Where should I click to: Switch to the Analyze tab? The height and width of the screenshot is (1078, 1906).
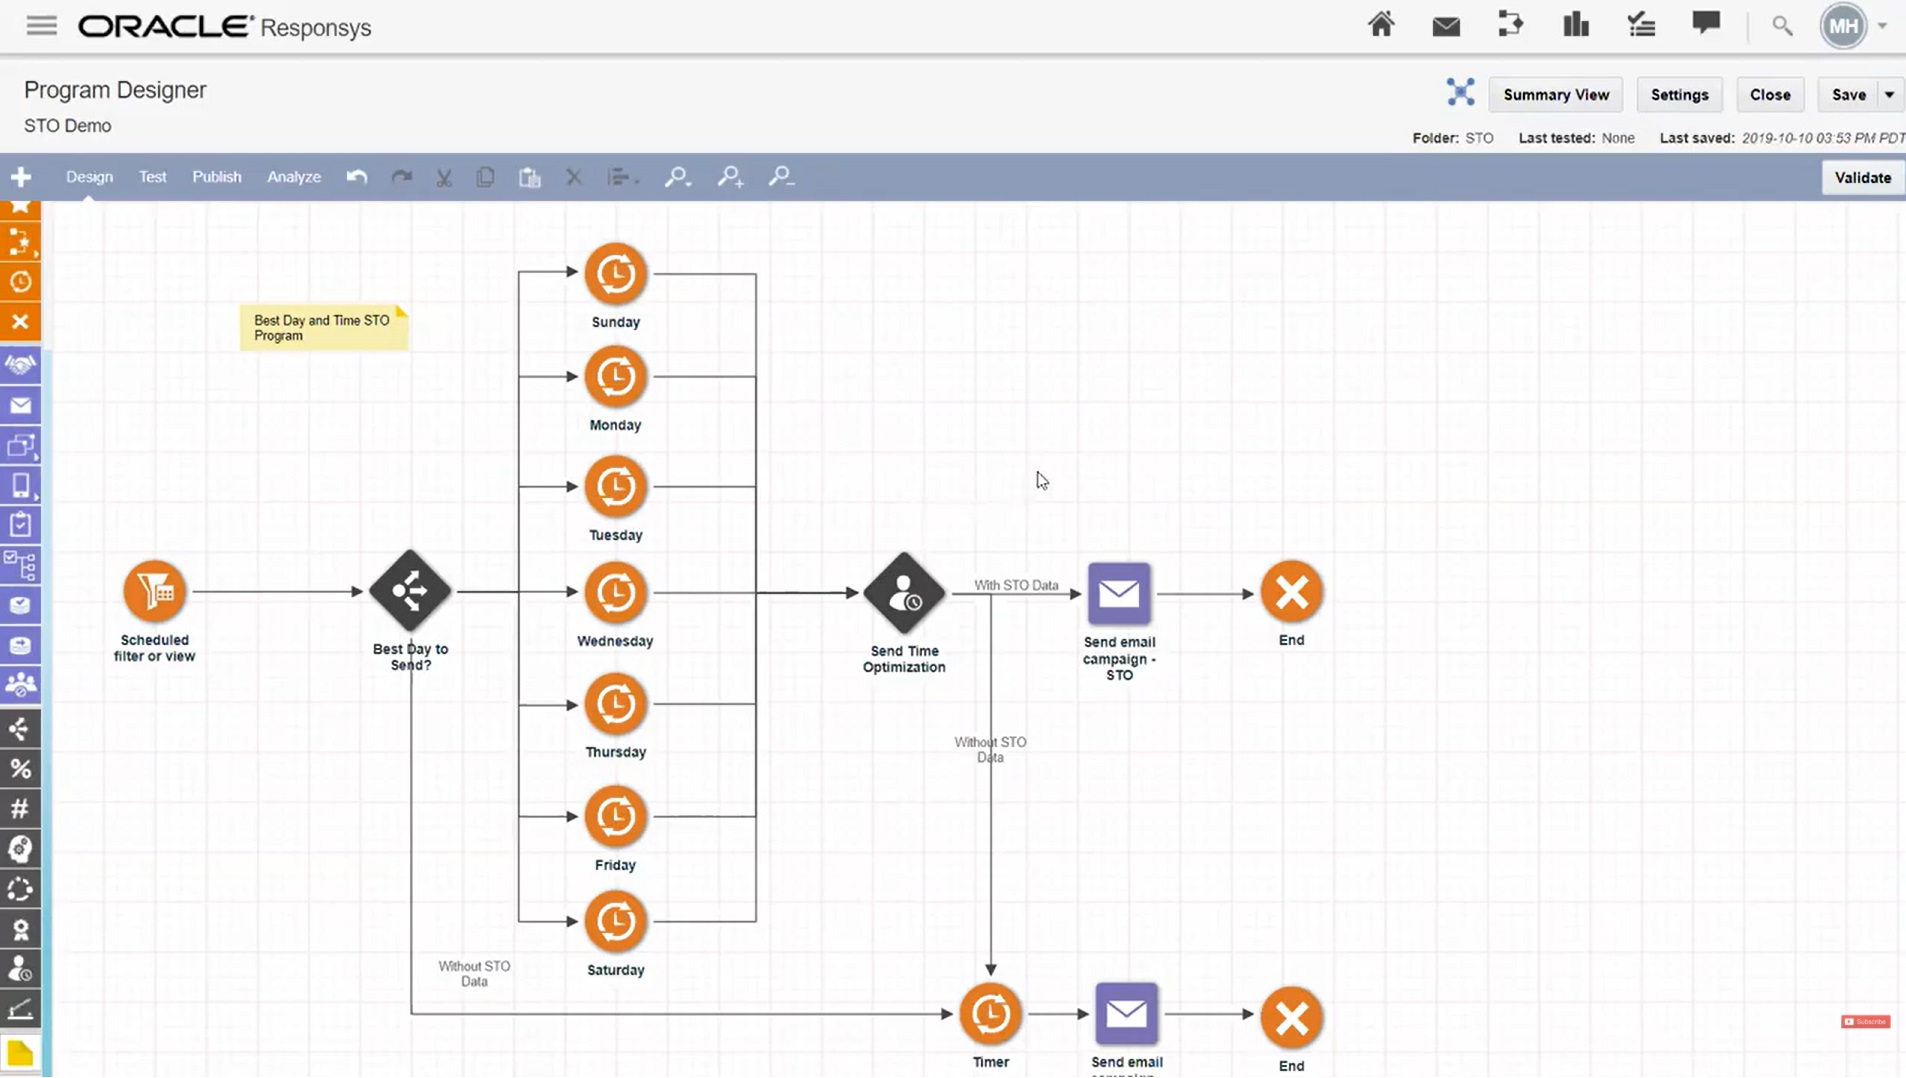(x=294, y=177)
